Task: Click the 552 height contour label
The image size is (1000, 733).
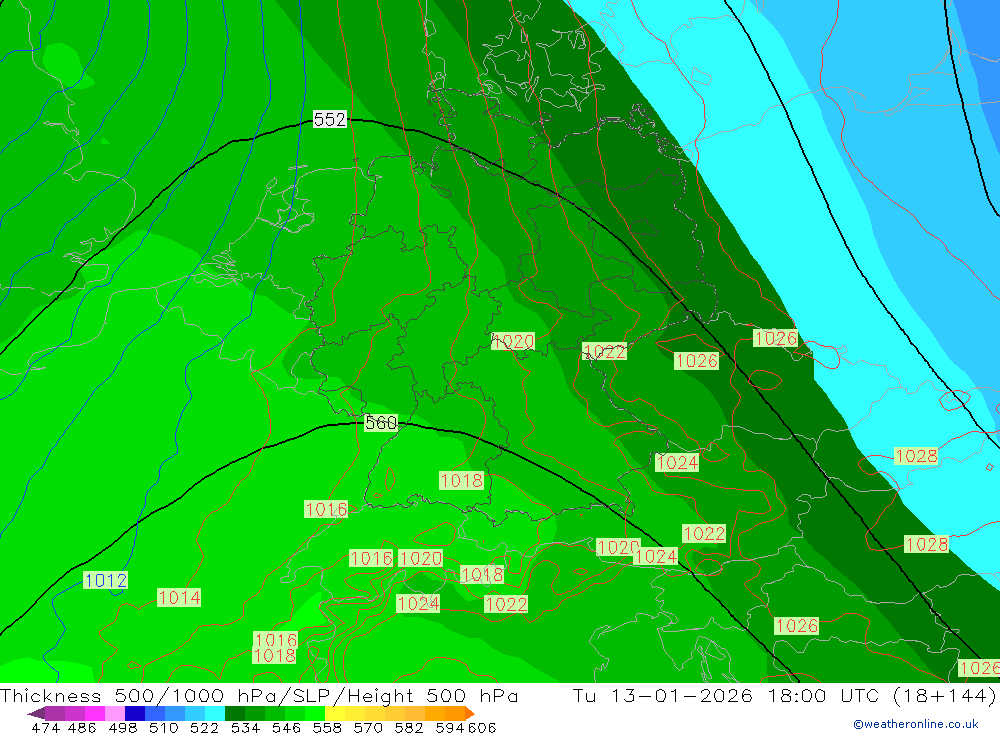Action: click(330, 119)
